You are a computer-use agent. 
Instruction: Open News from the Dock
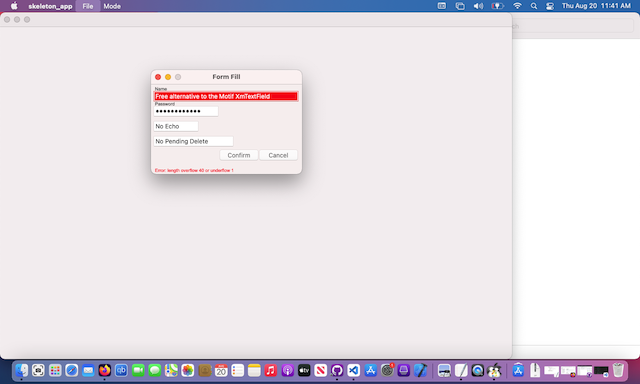pyautogui.click(x=320, y=370)
